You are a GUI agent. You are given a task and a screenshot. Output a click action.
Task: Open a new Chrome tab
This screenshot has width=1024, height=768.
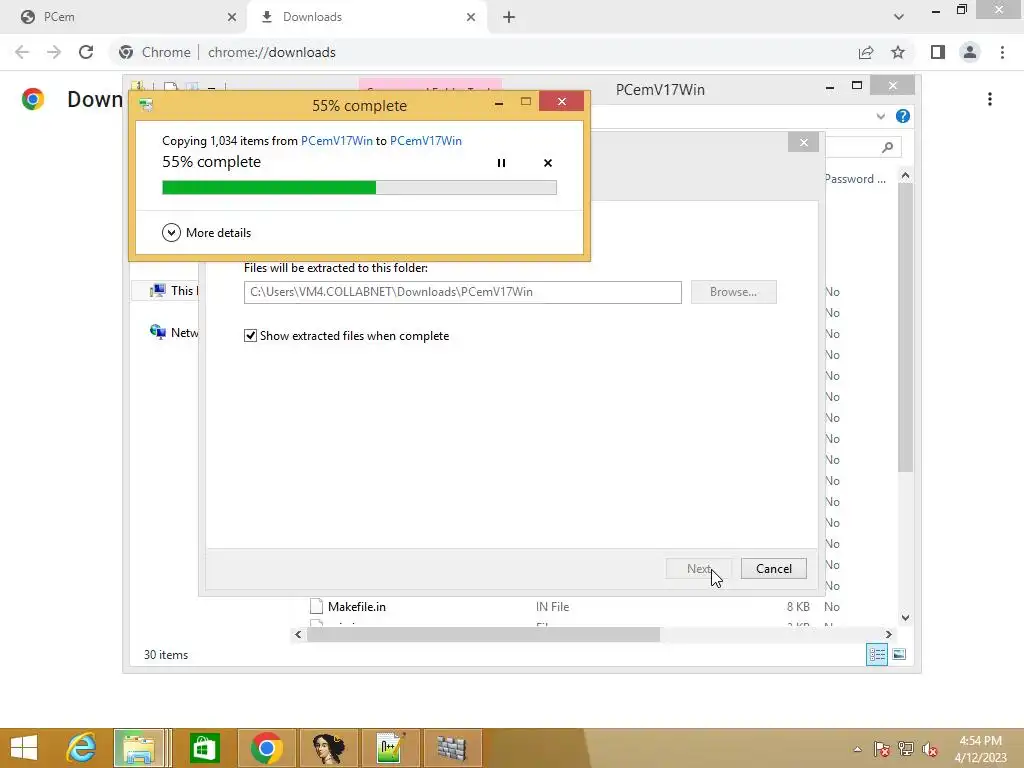[x=509, y=17]
